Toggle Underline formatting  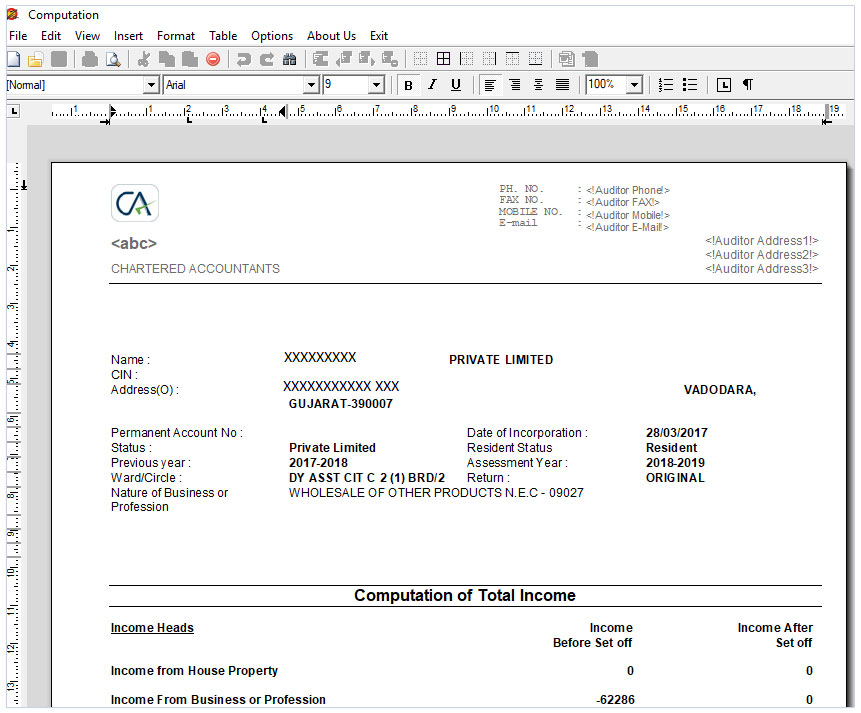pyautogui.click(x=456, y=85)
